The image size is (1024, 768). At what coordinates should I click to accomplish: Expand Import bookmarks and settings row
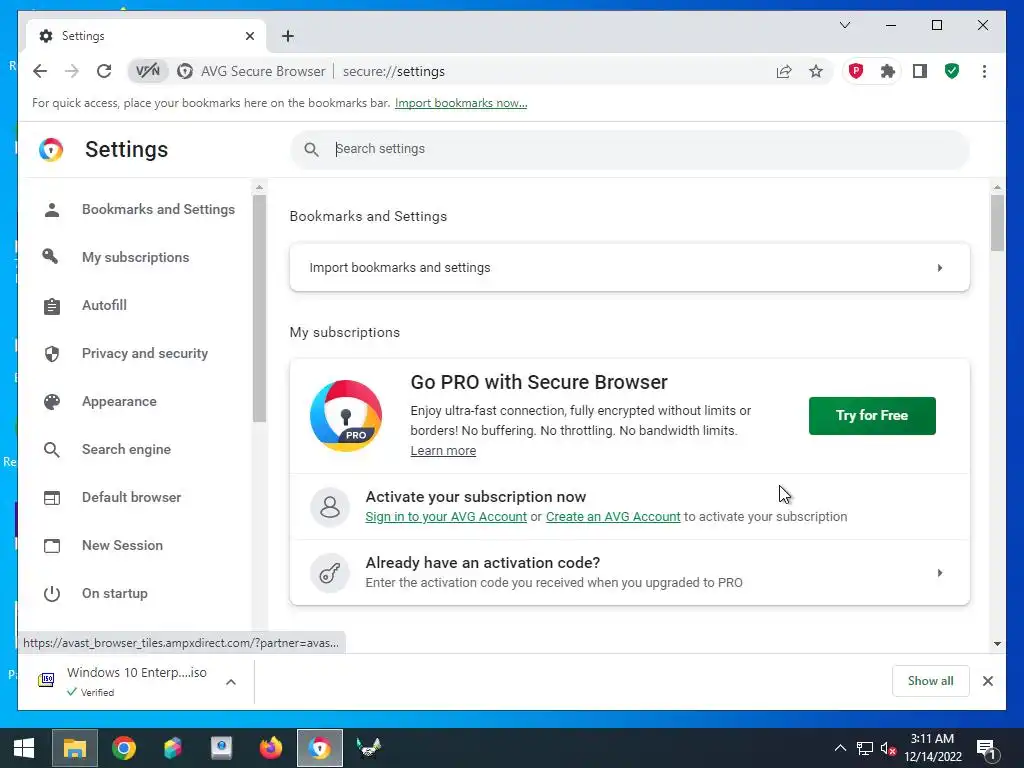click(630, 268)
